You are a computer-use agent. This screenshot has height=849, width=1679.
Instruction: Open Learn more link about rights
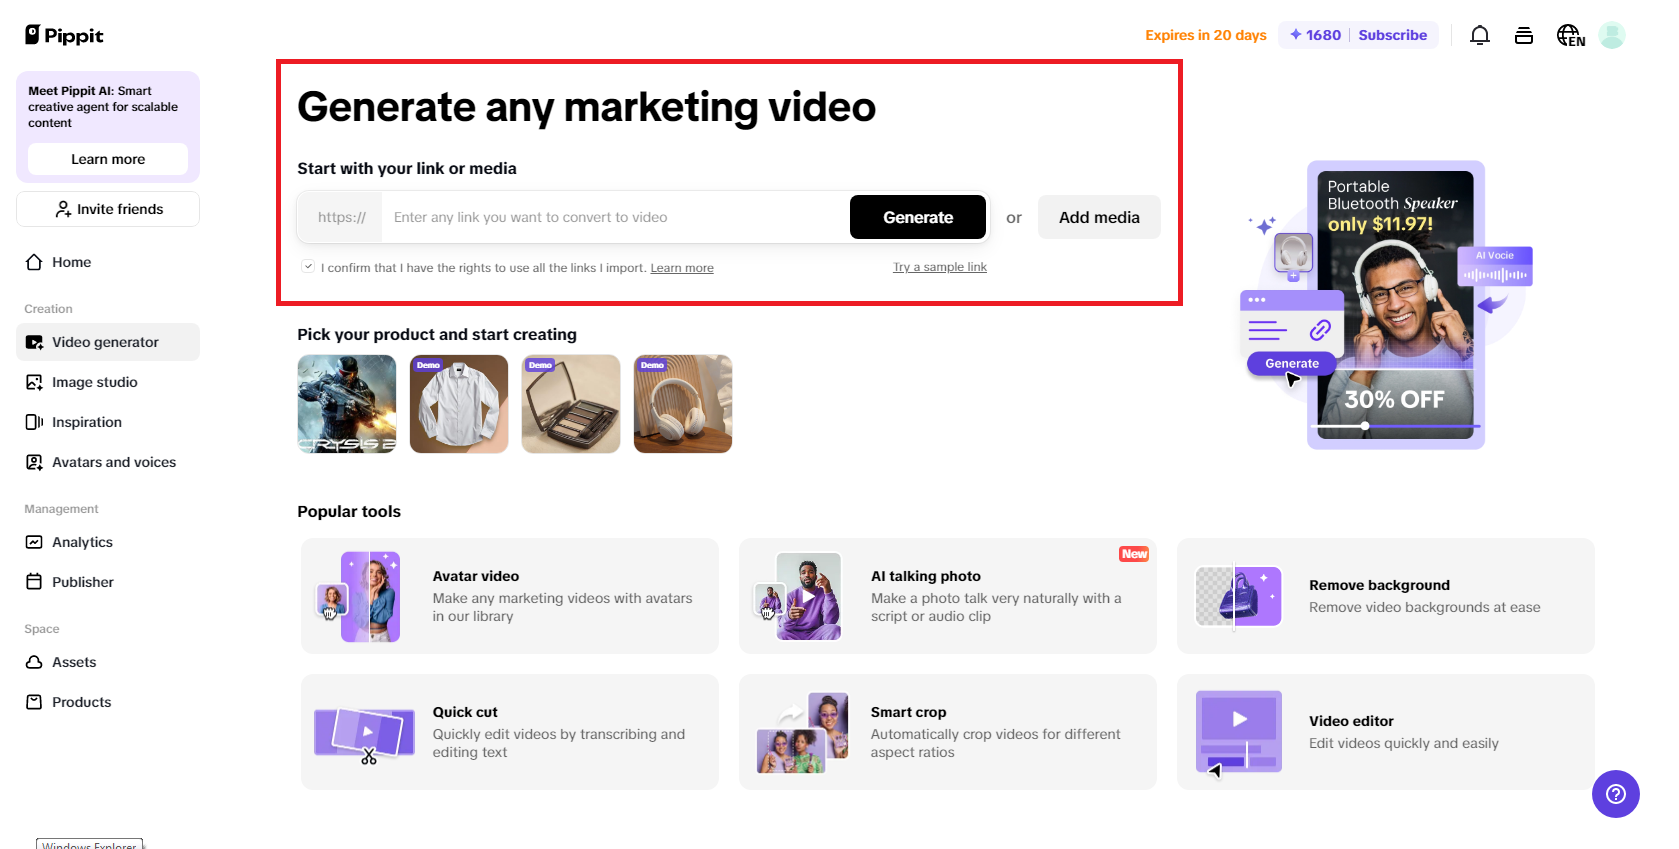point(682,268)
